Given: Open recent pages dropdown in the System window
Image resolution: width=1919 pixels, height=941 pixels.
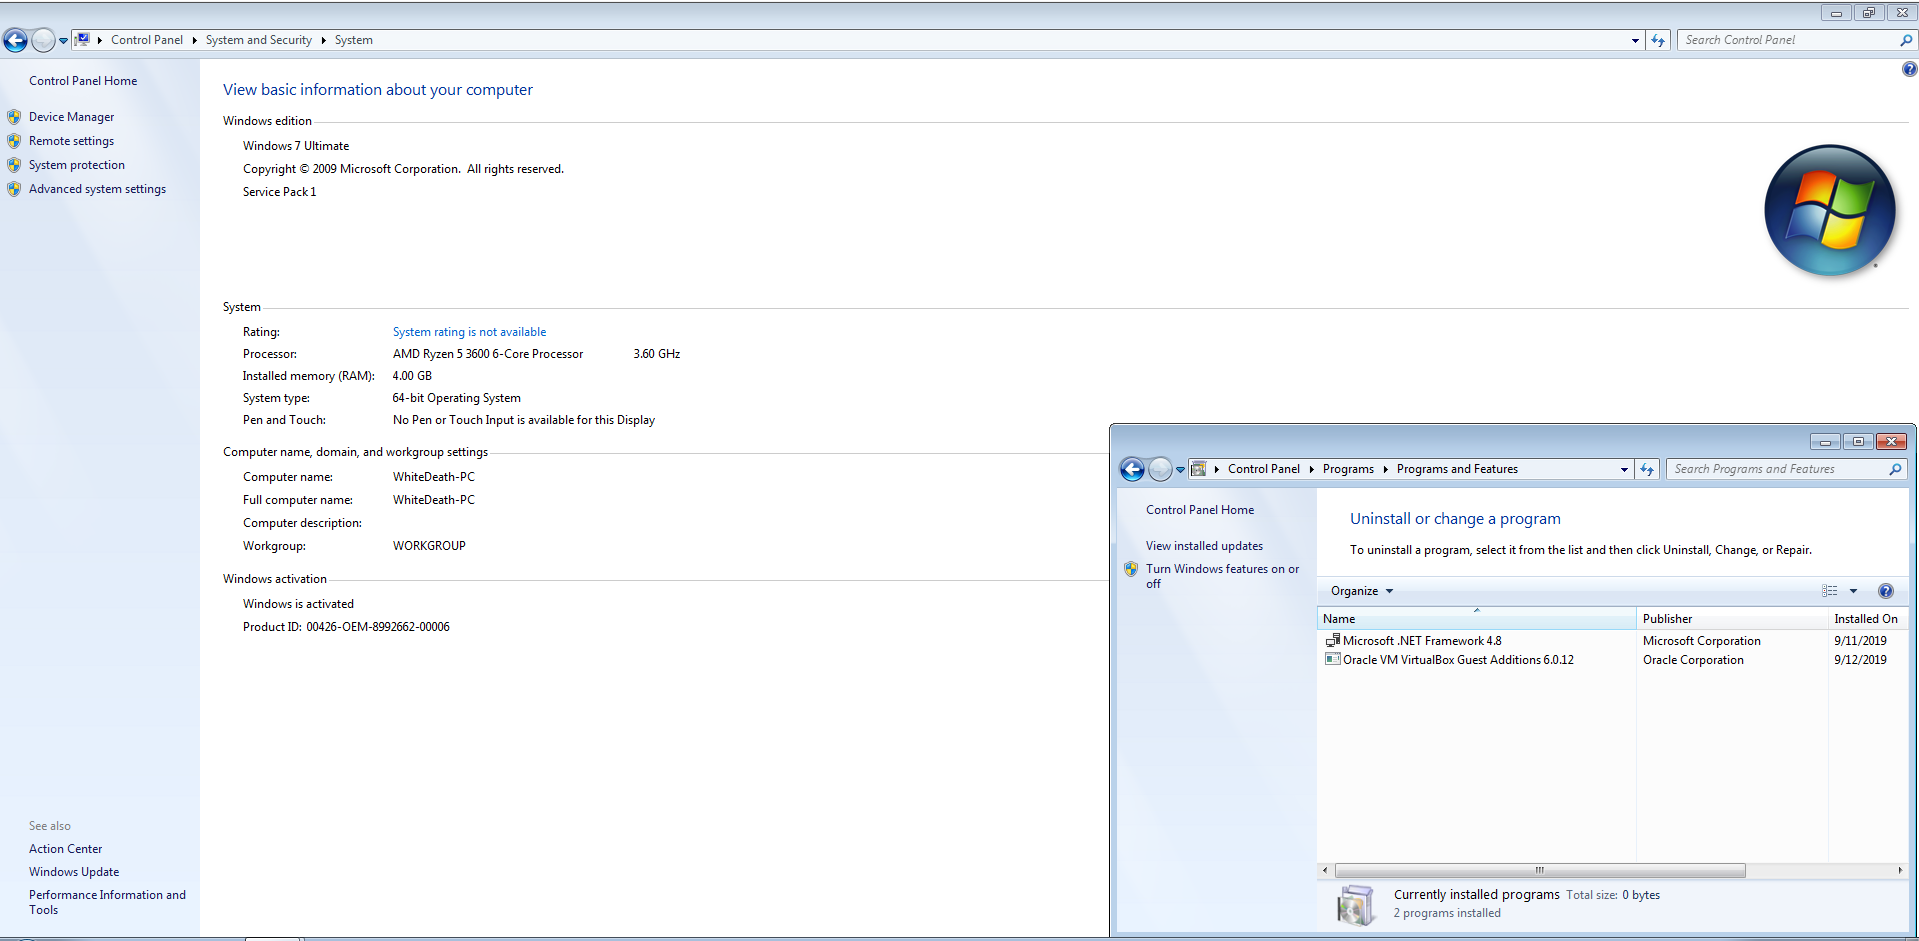Looking at the screenshot, I should pyautogui.click(x=63, y=41).
